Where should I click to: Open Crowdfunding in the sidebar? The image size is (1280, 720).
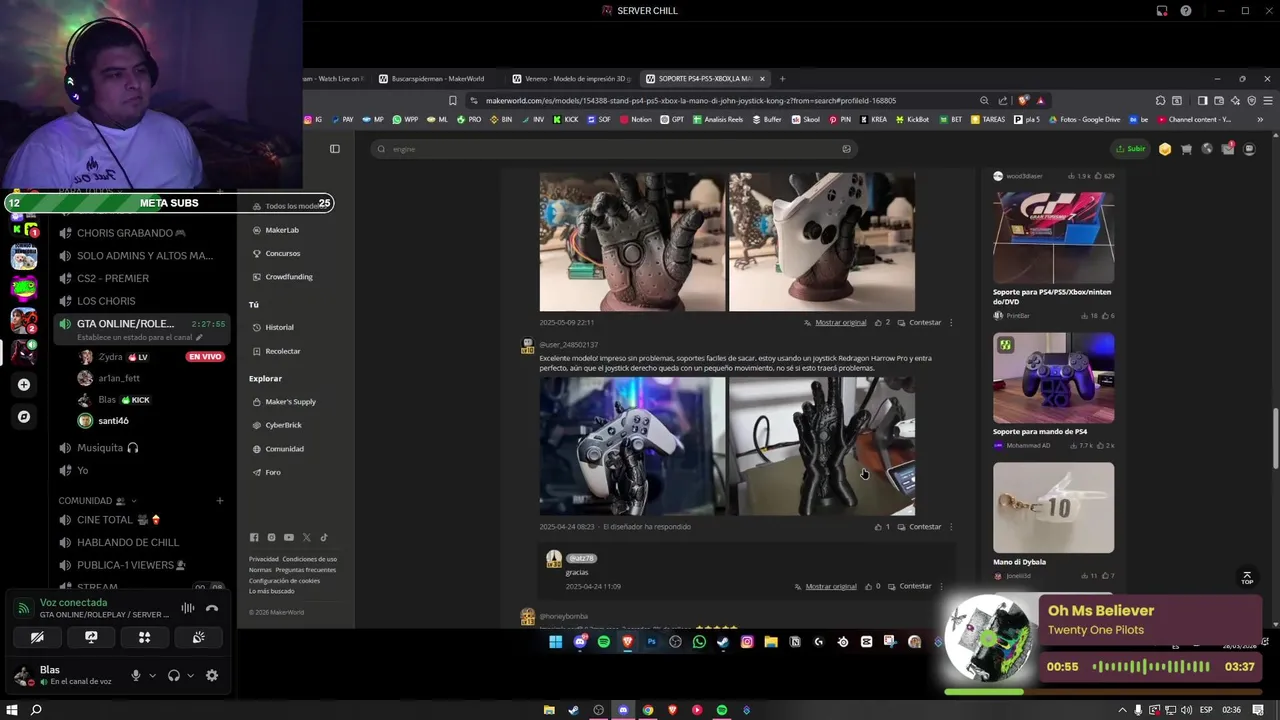click(x=288, y=277)
